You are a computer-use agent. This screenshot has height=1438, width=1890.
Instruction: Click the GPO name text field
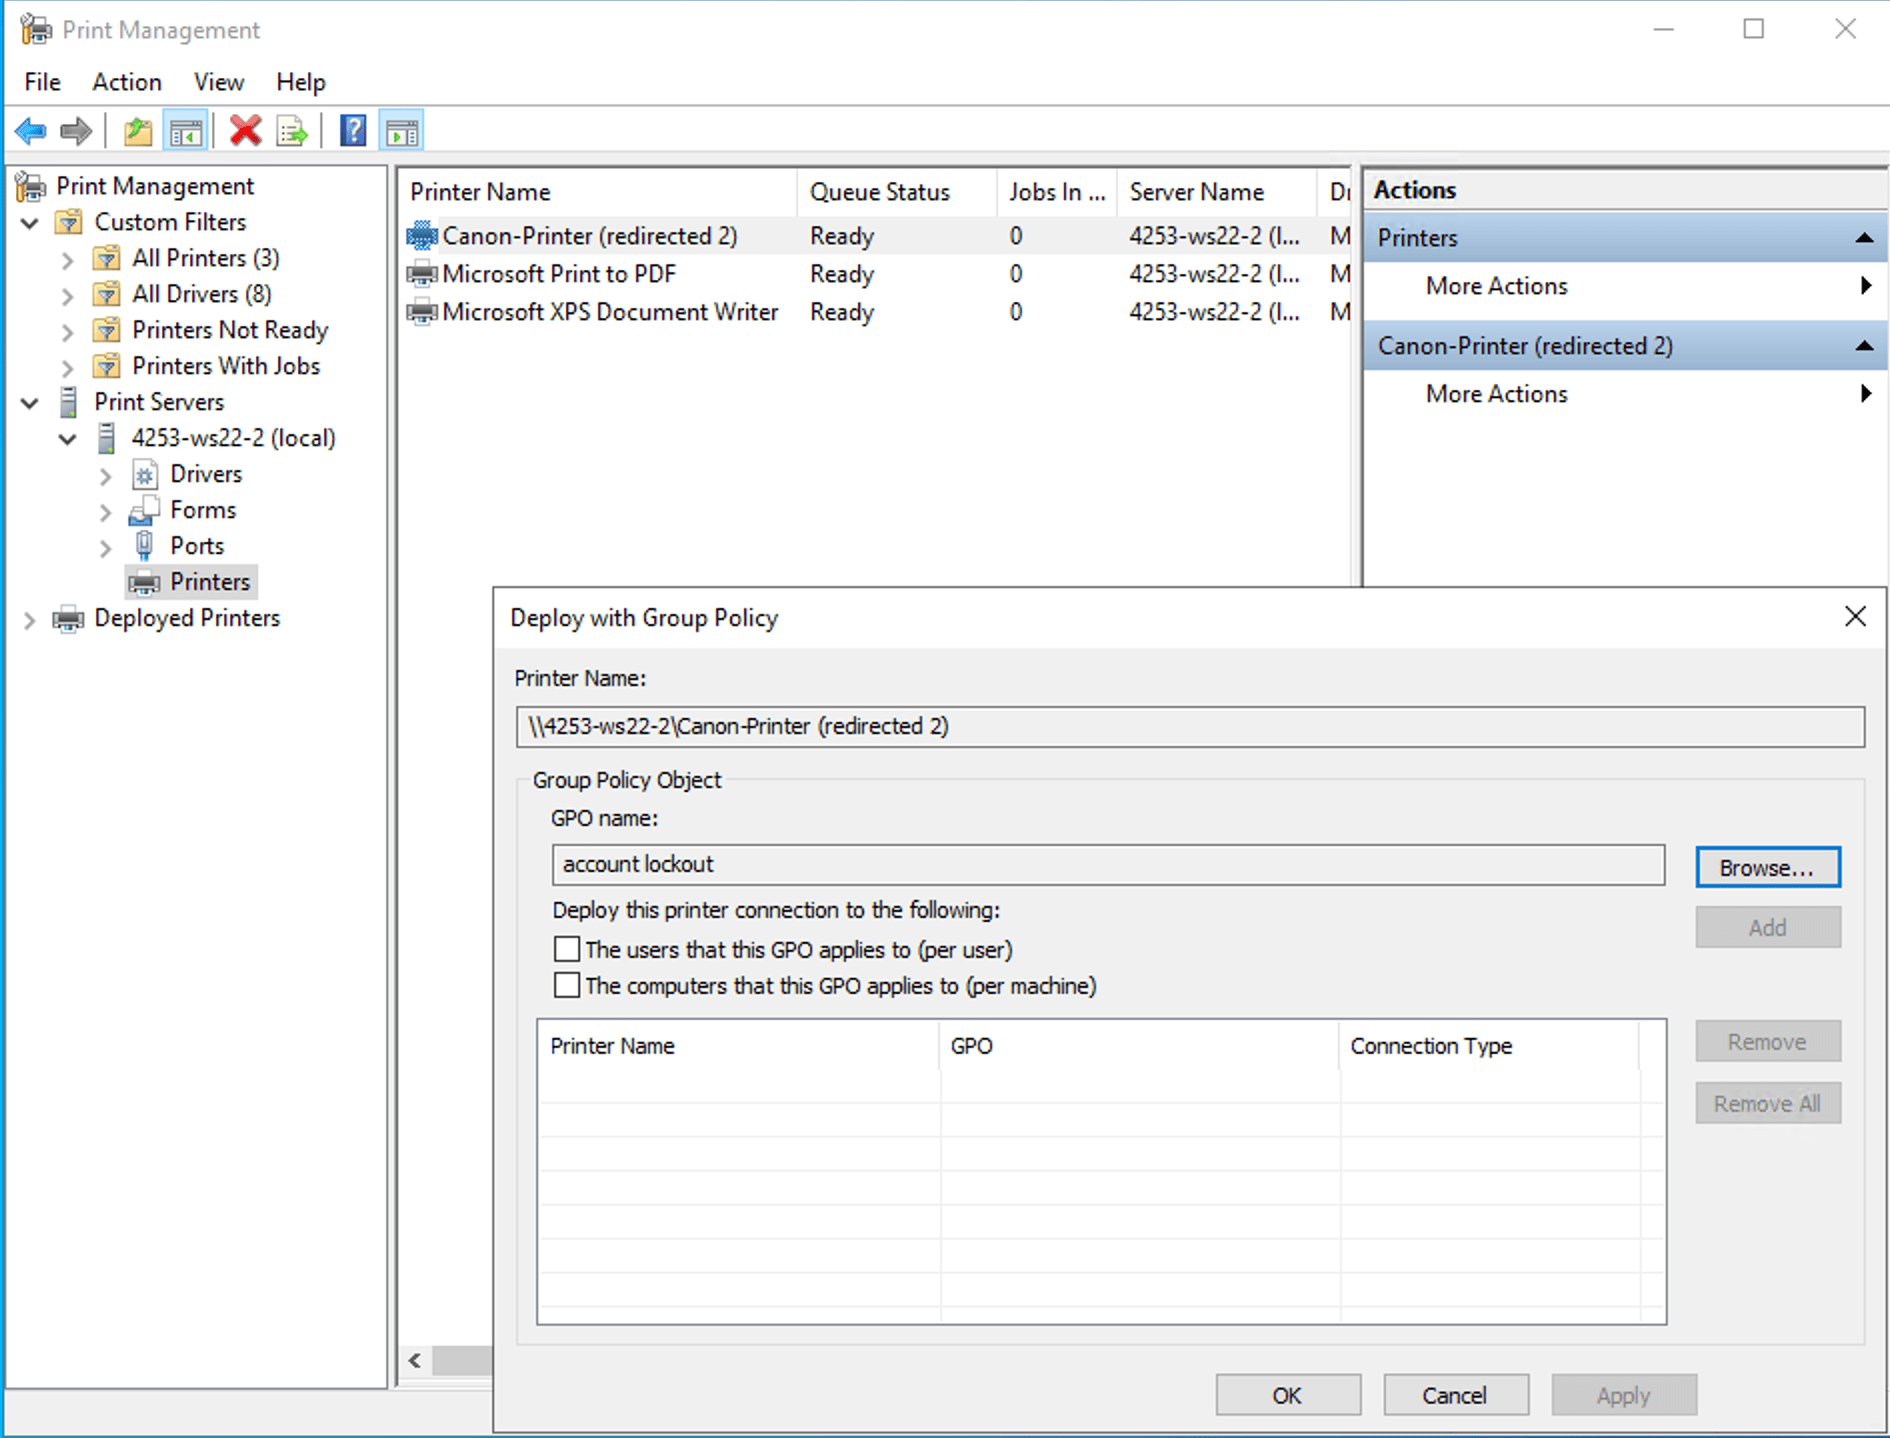pyautogui.click(x=1100, y=864)
